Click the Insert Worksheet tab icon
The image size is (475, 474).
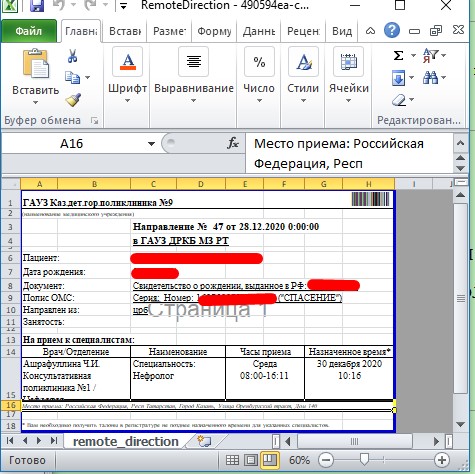click(x=204, y=441)
